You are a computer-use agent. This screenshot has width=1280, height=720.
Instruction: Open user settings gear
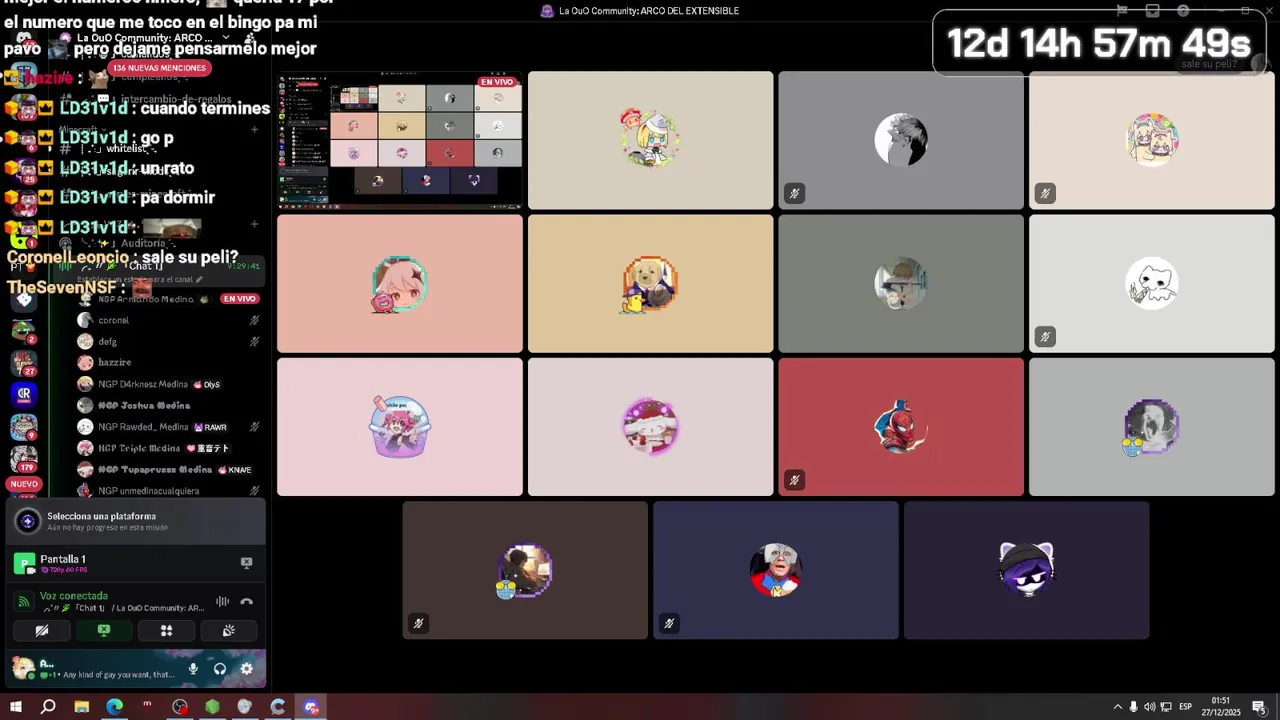[246, 669]
